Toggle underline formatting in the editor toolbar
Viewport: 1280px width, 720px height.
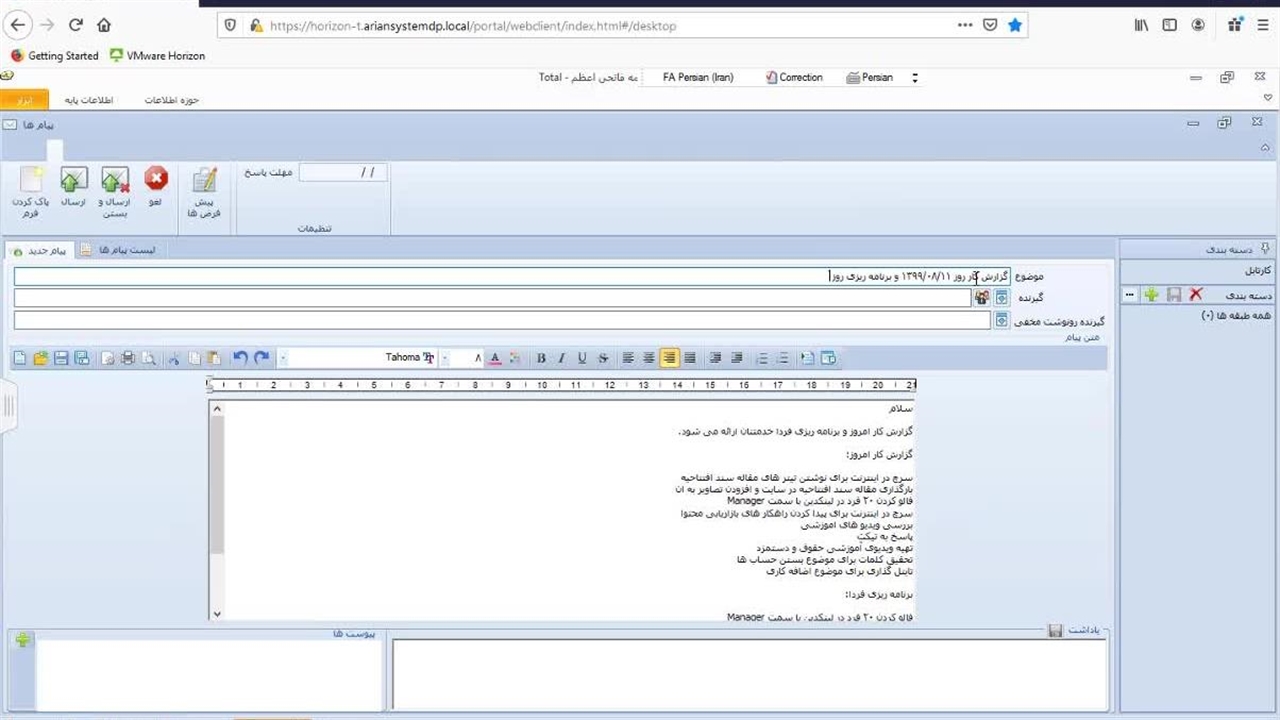click(x=582, y=358)
